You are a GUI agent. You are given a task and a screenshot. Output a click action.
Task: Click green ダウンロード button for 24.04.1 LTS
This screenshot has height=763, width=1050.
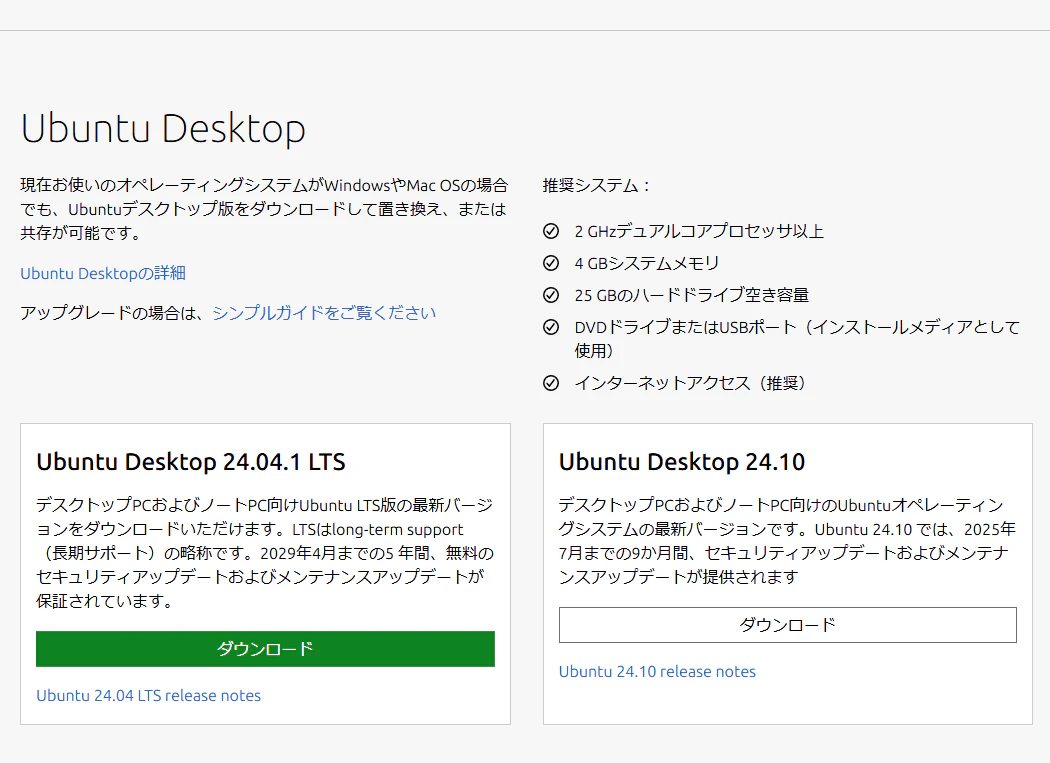coord(265,648)
